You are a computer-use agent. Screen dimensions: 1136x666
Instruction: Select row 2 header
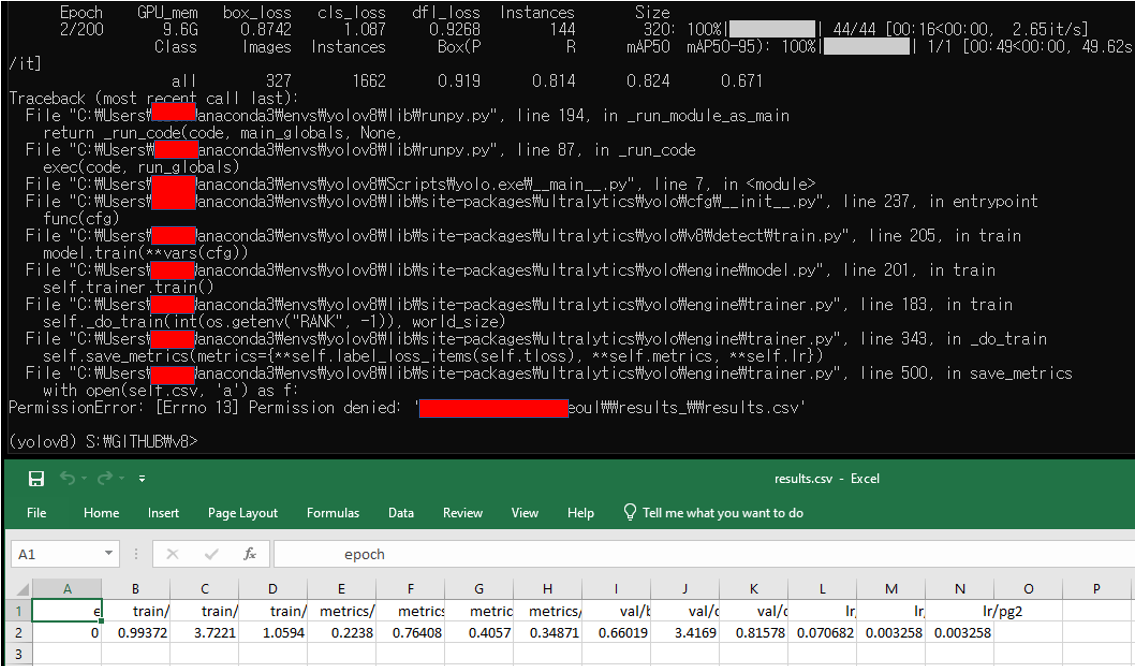[19, 632]
